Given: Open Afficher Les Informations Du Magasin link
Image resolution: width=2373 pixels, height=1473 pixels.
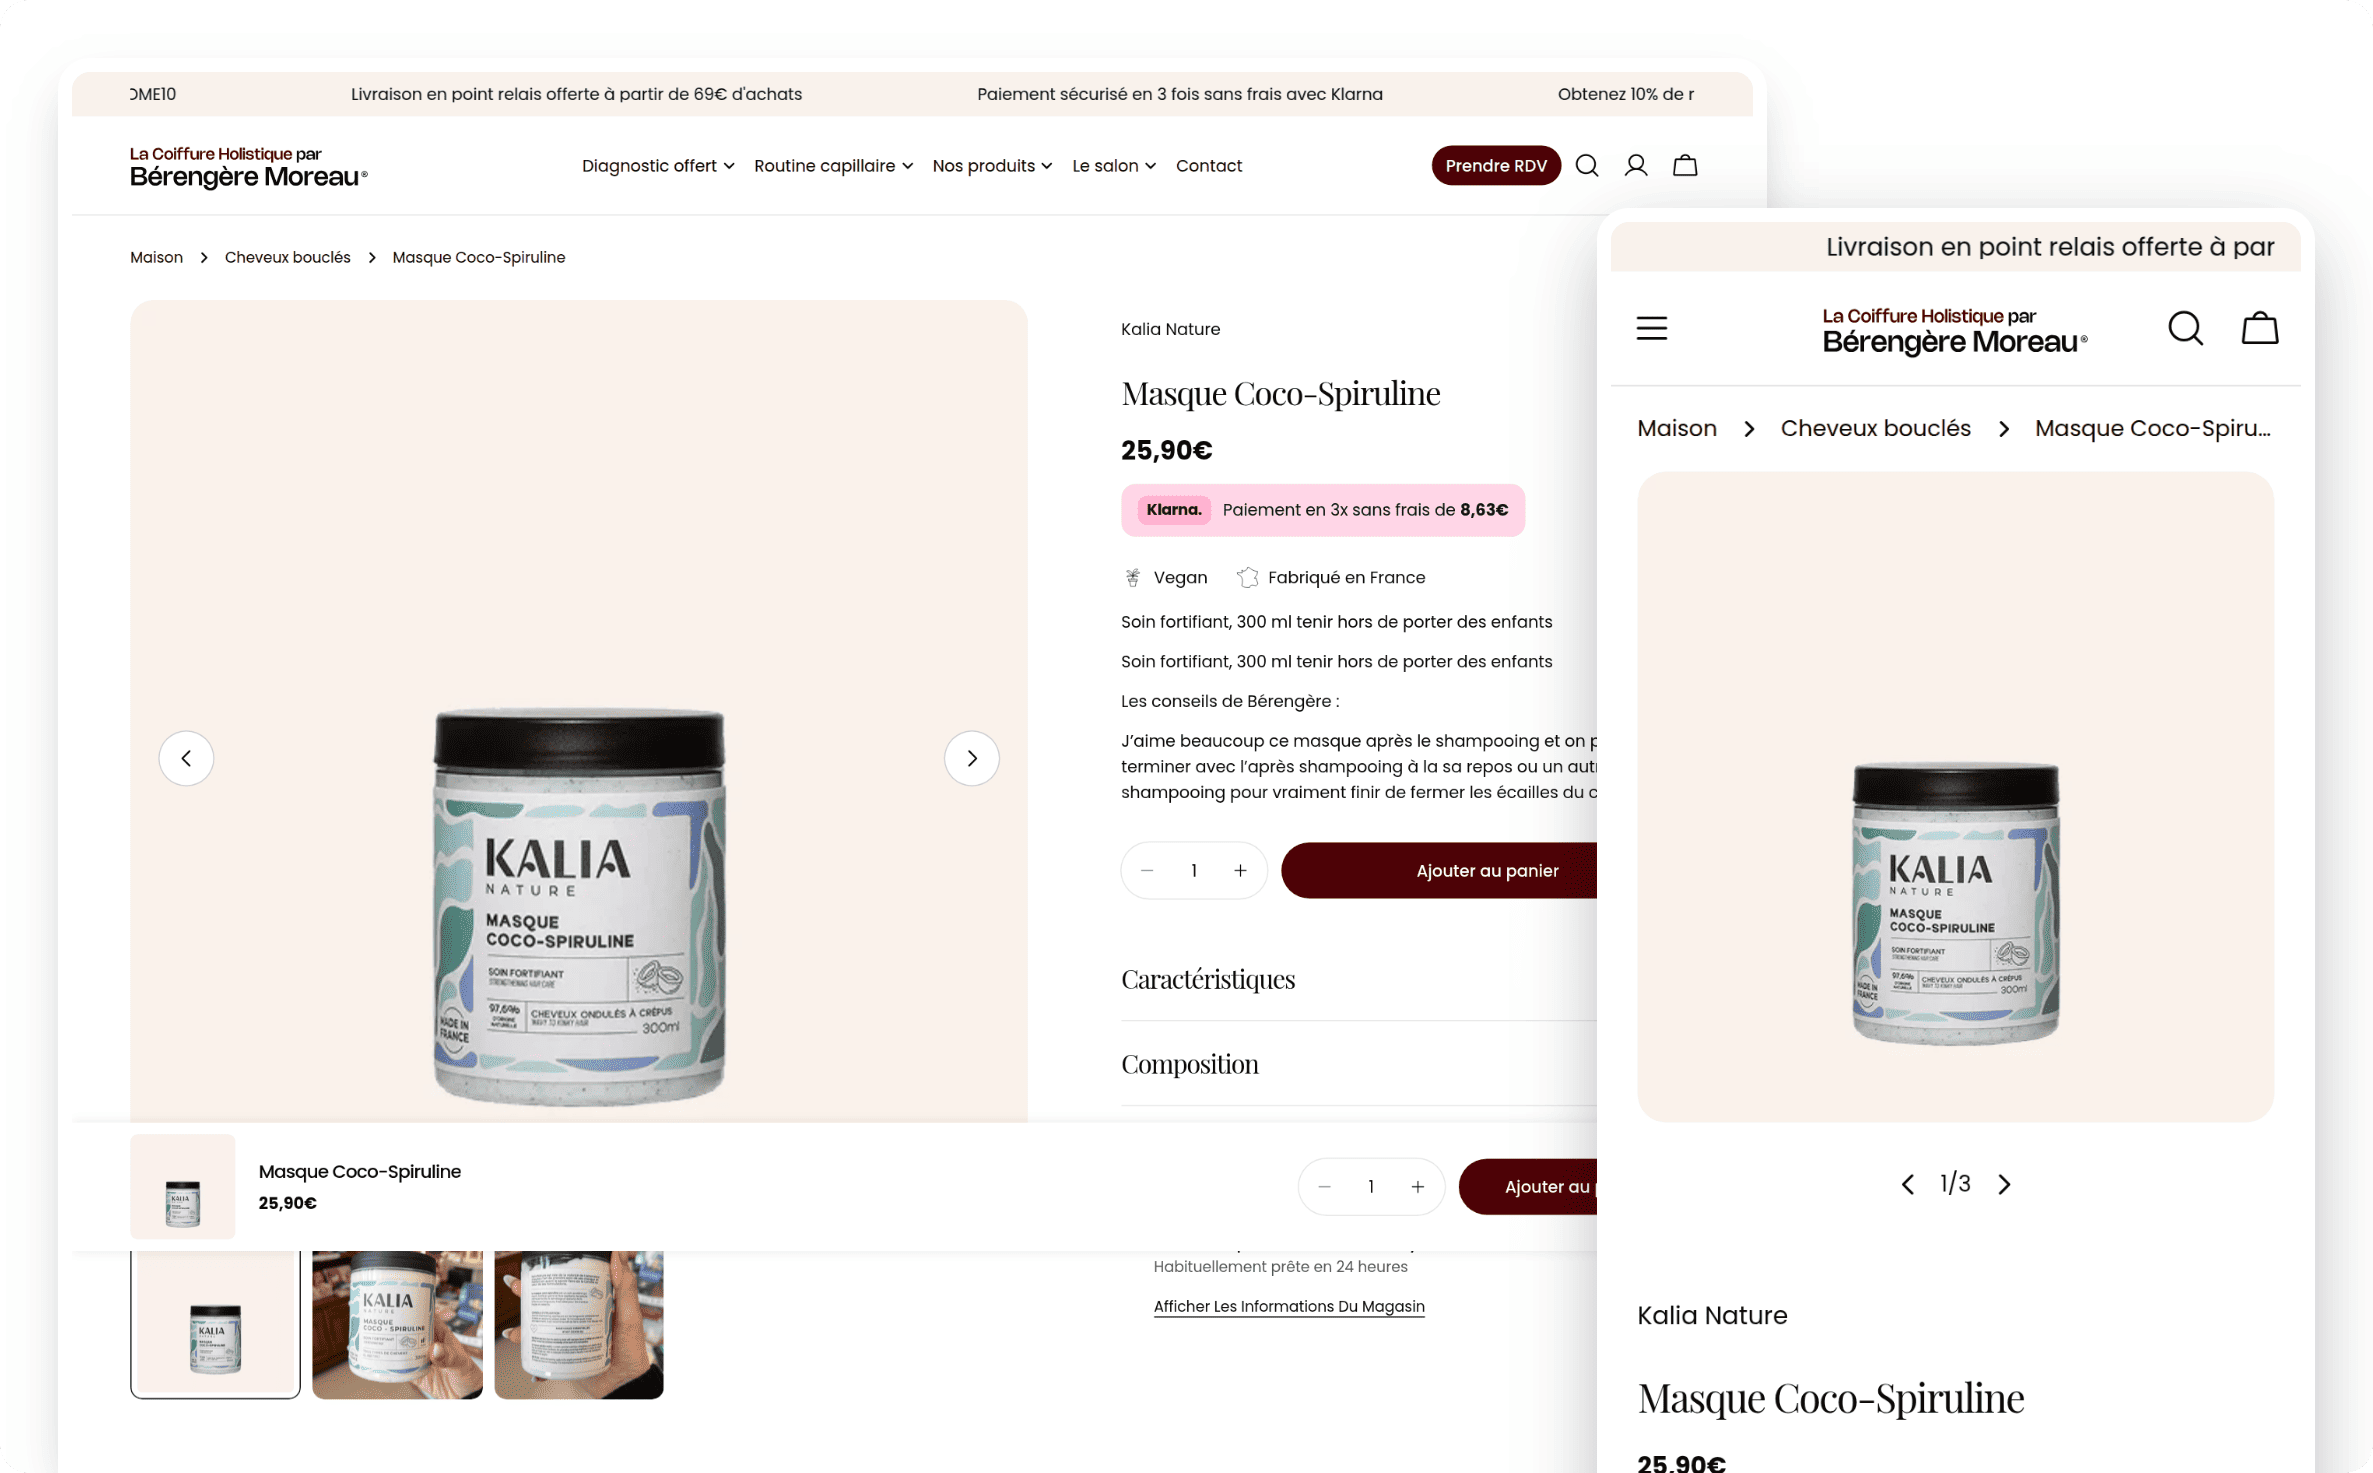Looking at the screenshot, I should 1288,1307.
